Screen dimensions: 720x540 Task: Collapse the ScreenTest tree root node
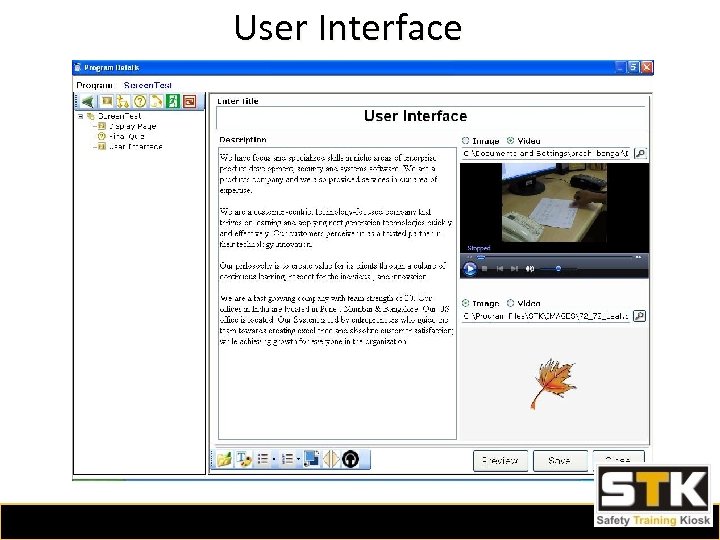[x=81, y=117]
